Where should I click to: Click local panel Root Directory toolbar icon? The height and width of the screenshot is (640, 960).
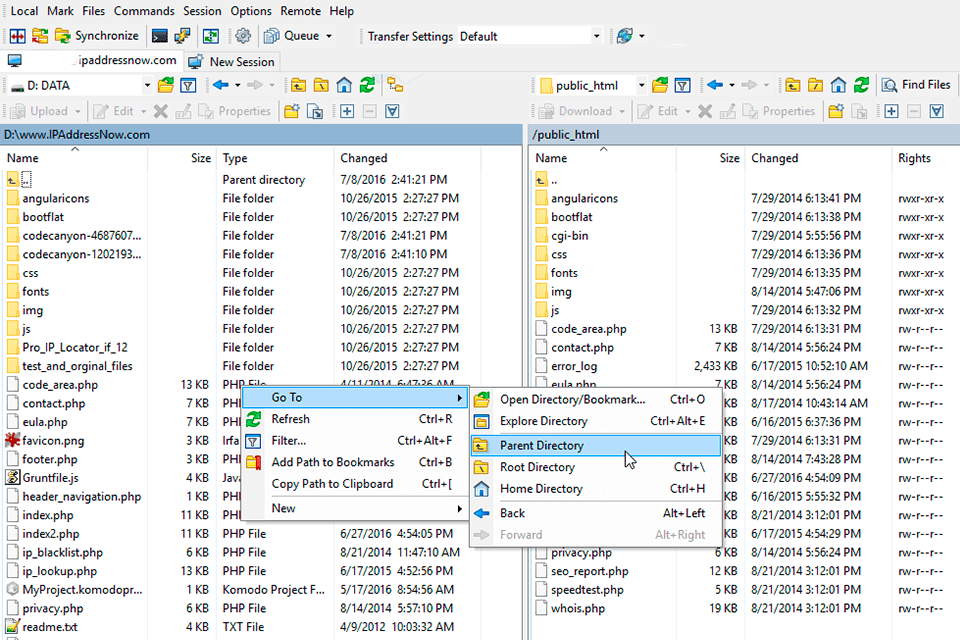[321, 85]
